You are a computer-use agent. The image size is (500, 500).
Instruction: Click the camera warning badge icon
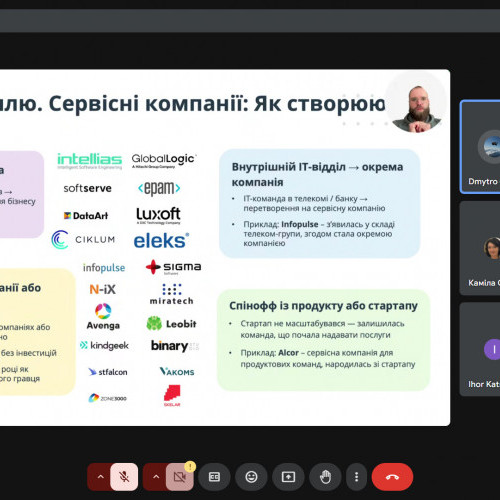(190, 467)
